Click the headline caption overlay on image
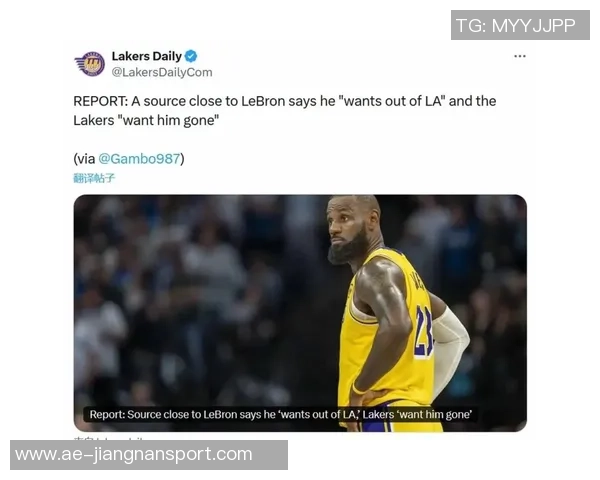600x480 pixels. click(x=280, y=415)
